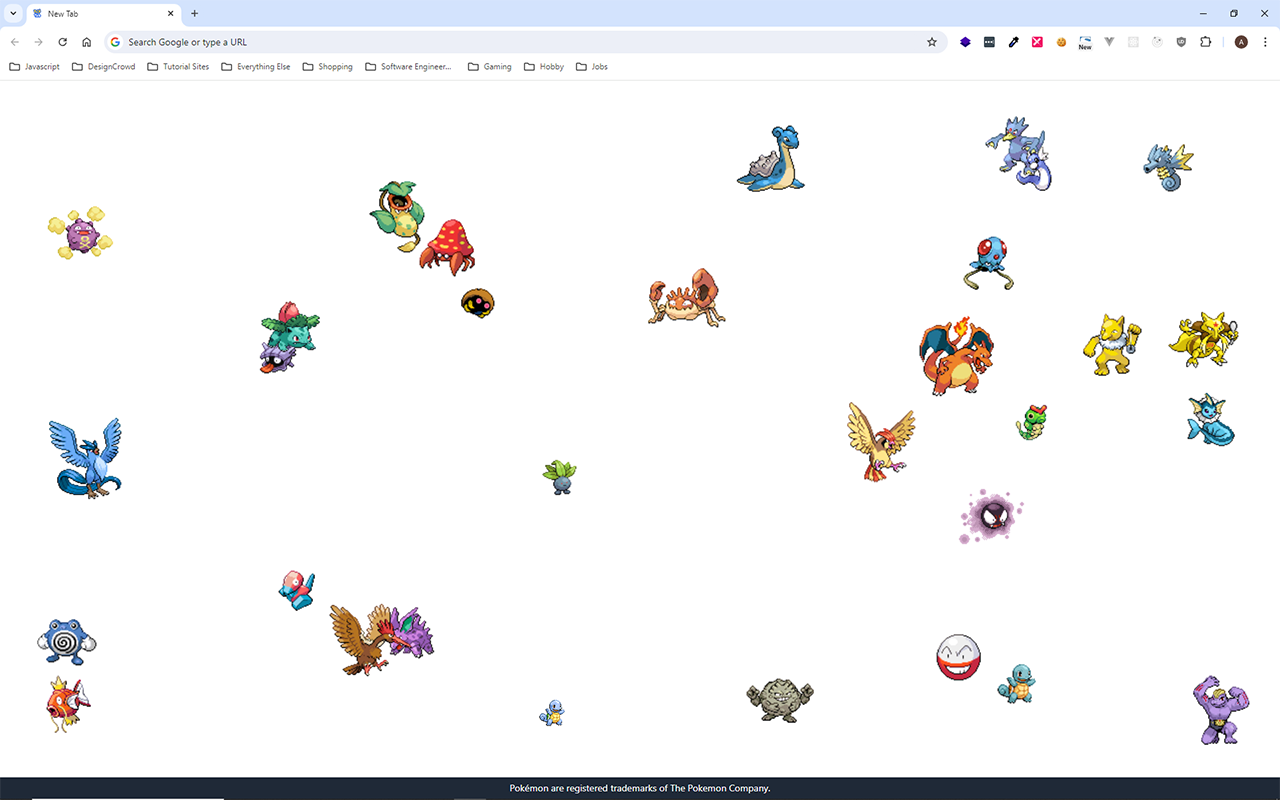Open the Gaming bookmarks folder
1280x800 pixels.
tap(489, 66)
